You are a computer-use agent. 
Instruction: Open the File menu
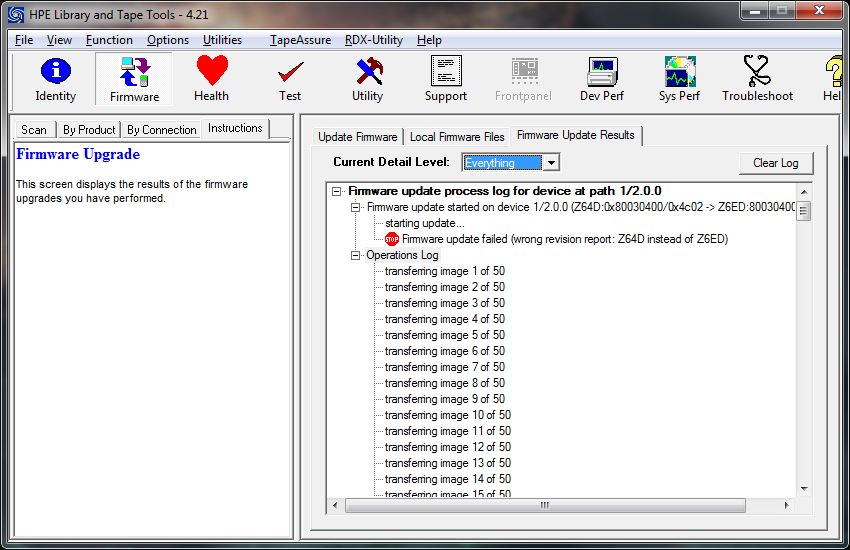pyautogui.click(x=24, y=40)
